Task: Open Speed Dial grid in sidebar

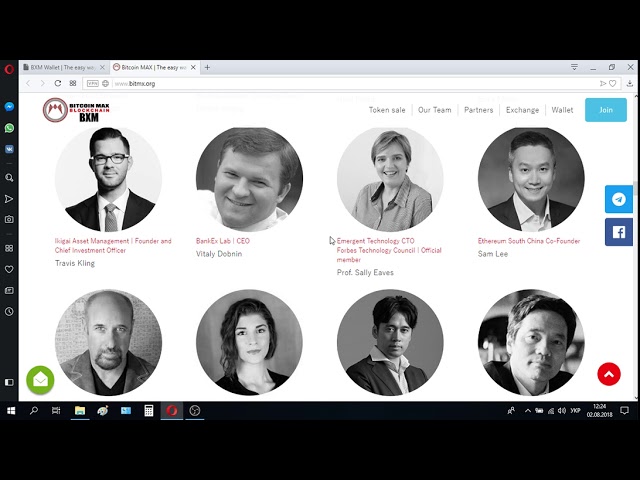Action: pos(9,248)
